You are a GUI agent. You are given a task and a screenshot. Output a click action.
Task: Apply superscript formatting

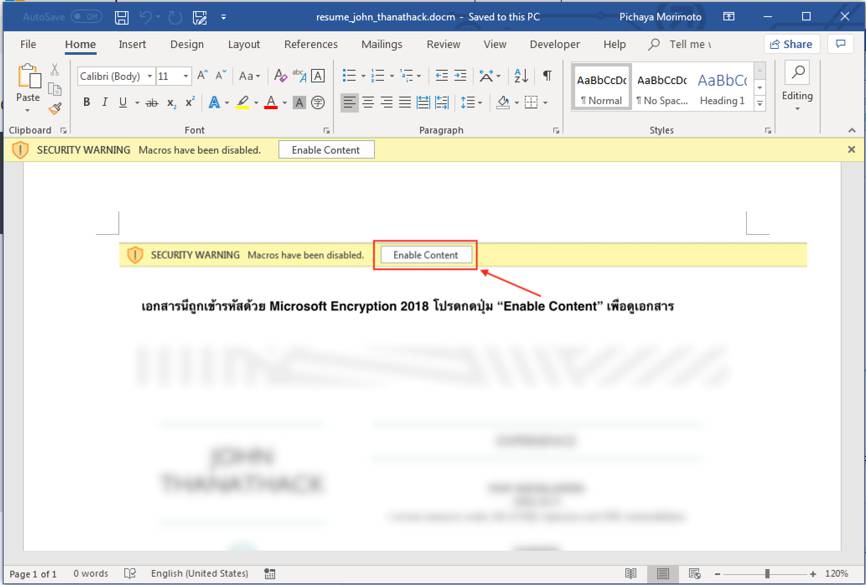pos(190,102)
